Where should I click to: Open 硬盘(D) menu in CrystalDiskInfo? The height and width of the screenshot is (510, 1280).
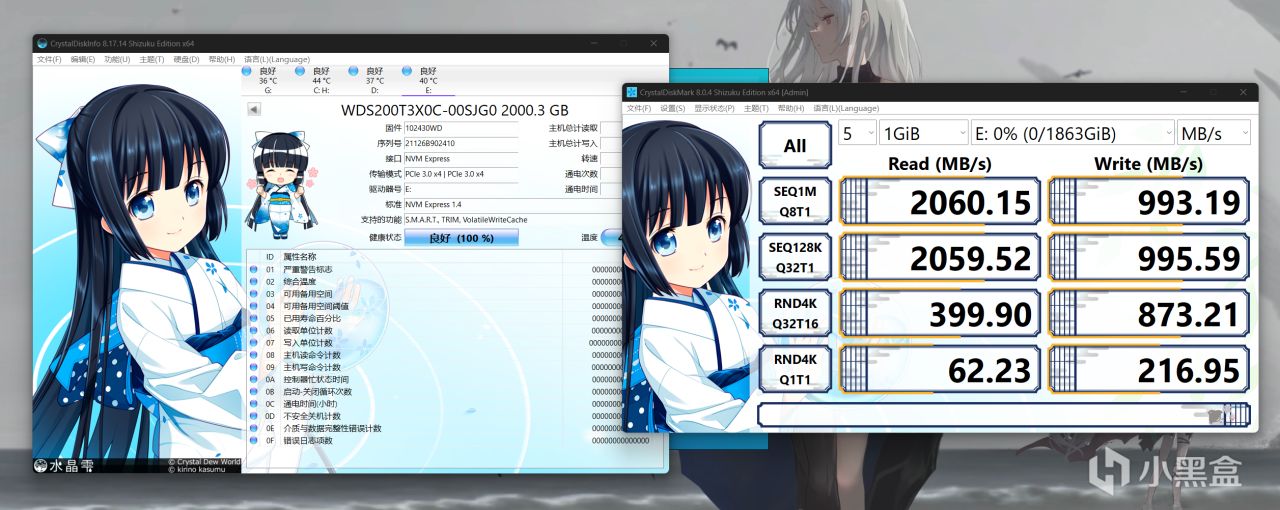point(187,59)
